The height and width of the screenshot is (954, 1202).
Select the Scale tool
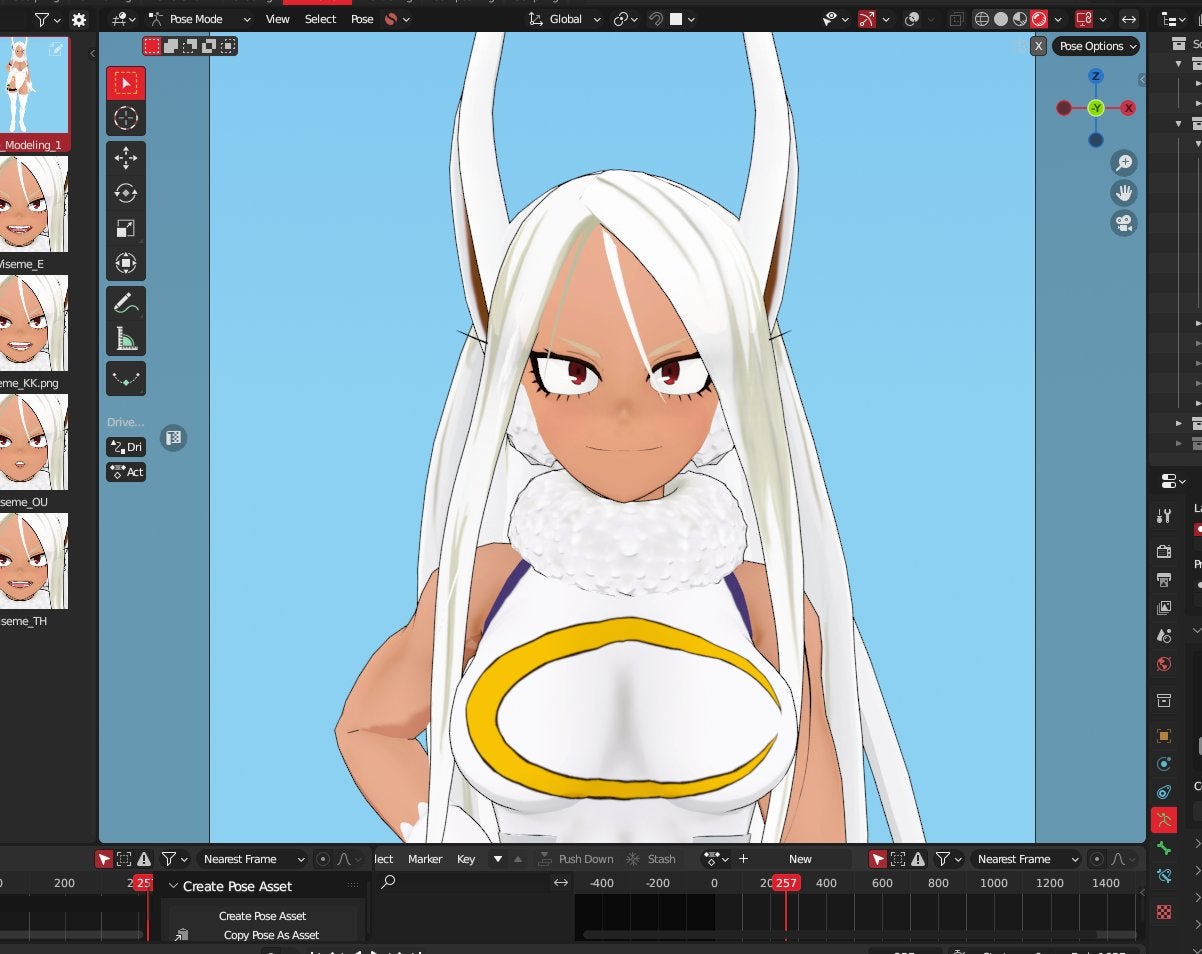125,228
